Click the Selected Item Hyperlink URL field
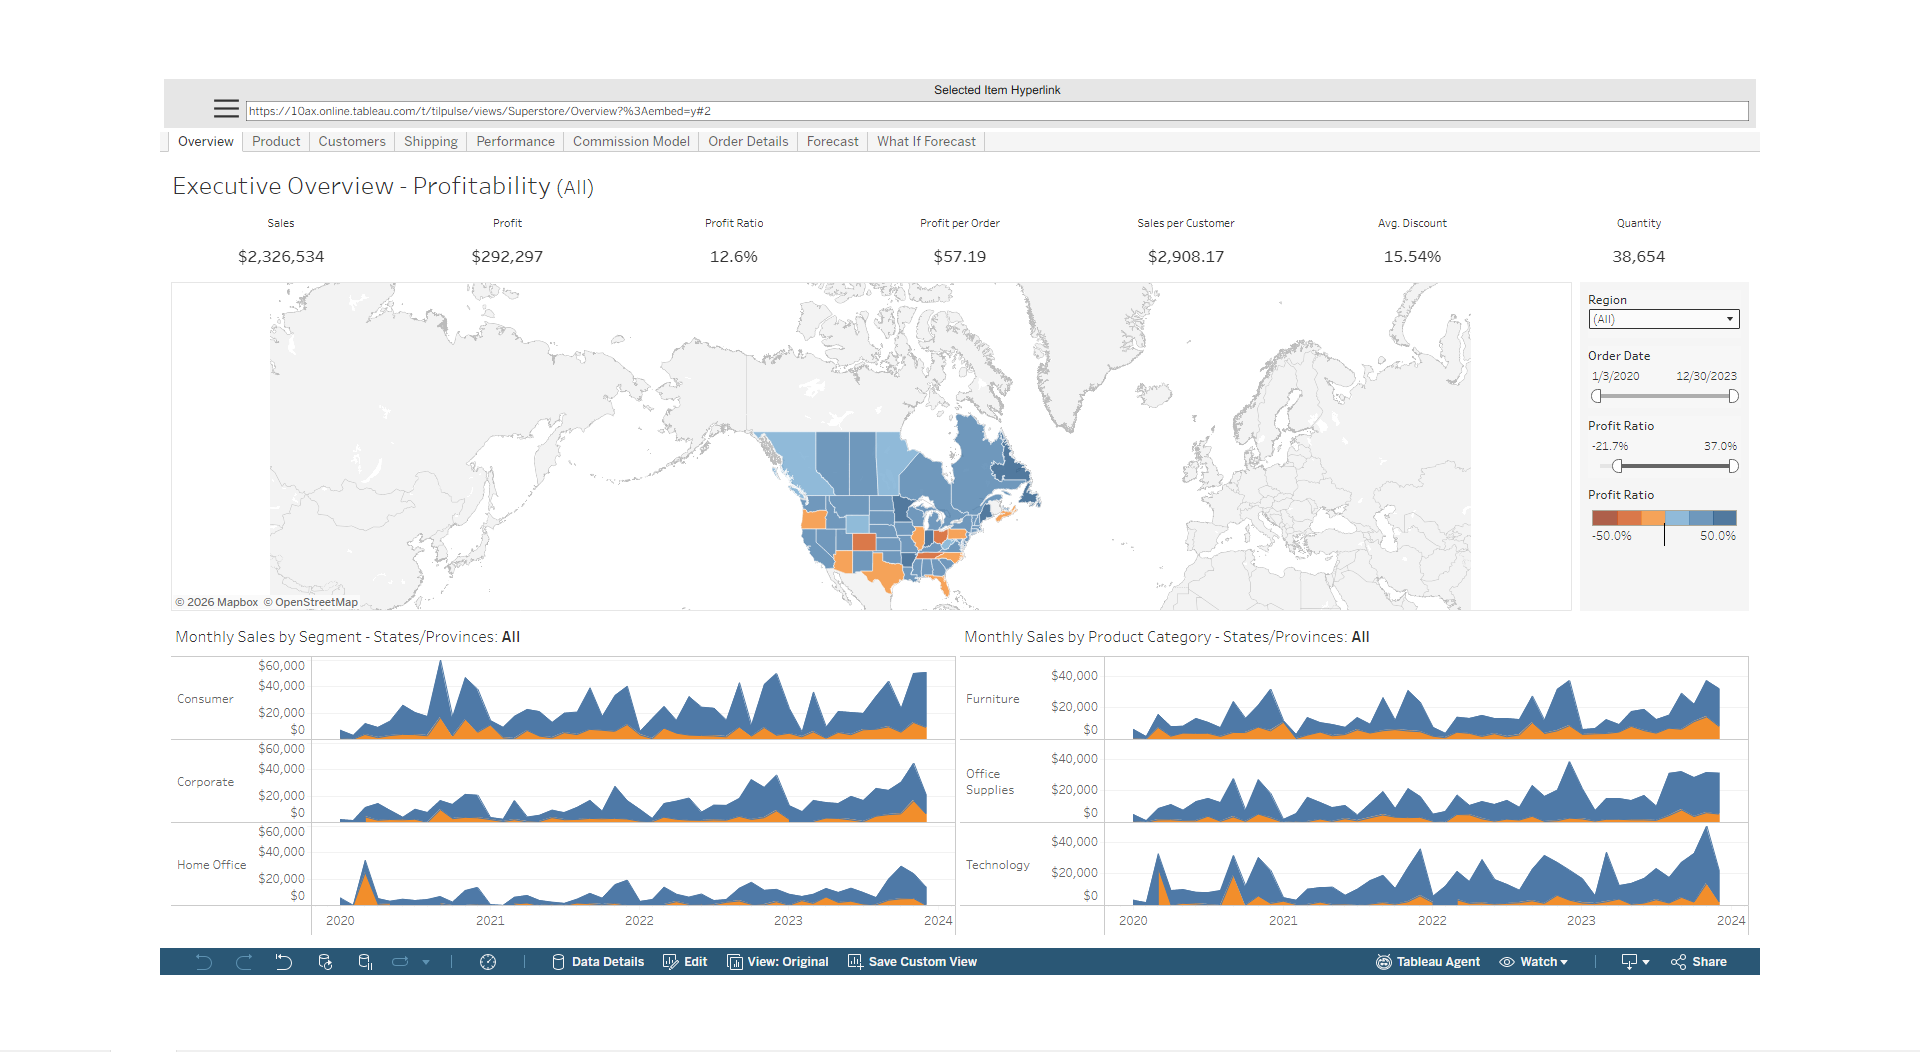 point(996,111)
